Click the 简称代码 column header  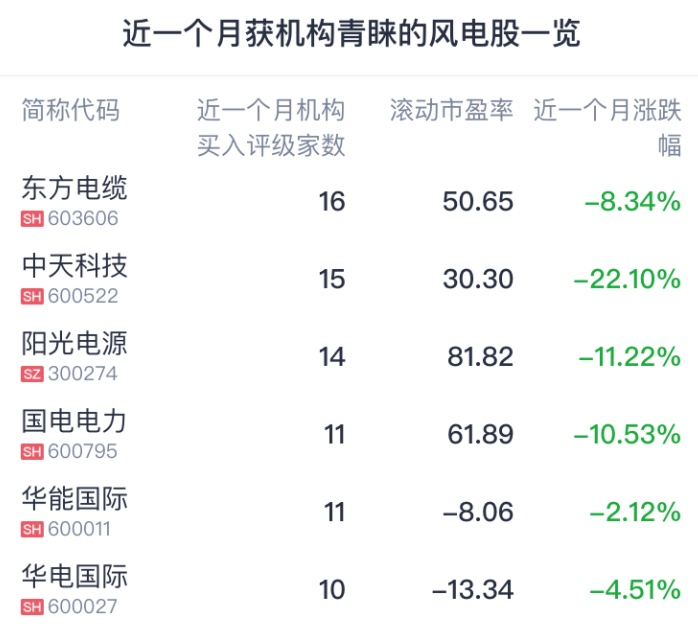tap(70, 111)
